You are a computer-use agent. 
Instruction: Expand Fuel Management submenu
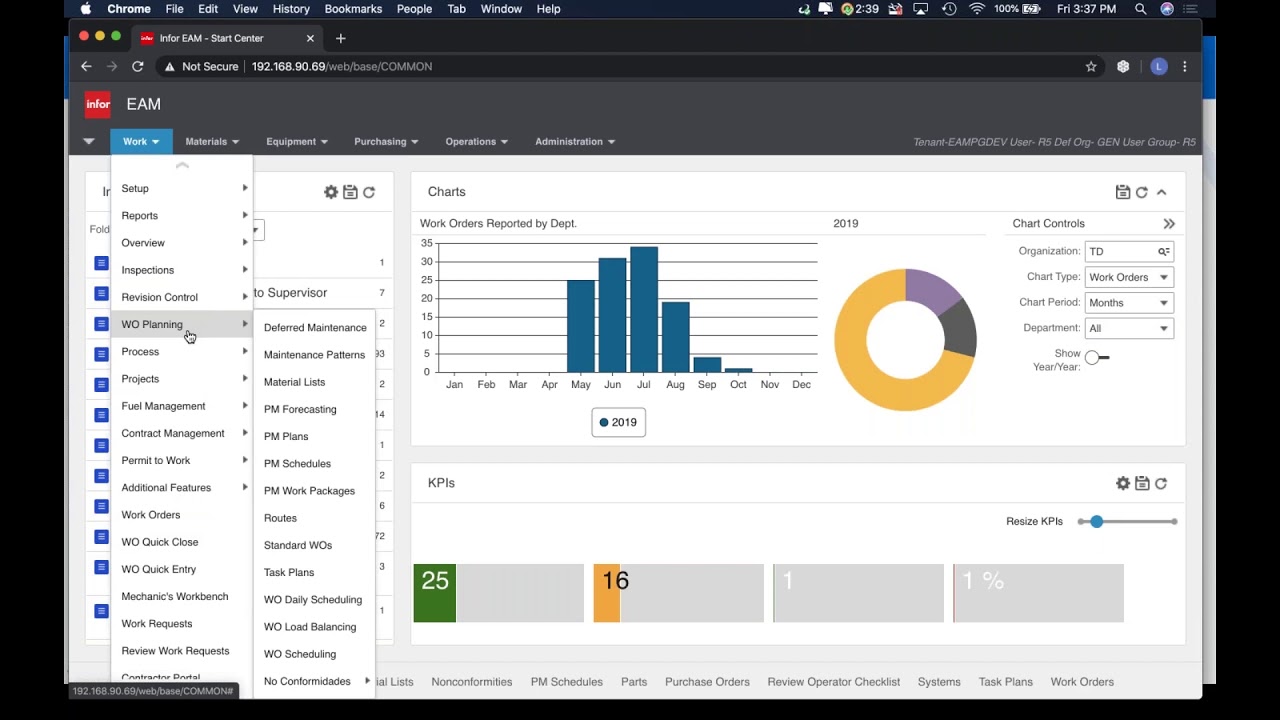(182, 406)
